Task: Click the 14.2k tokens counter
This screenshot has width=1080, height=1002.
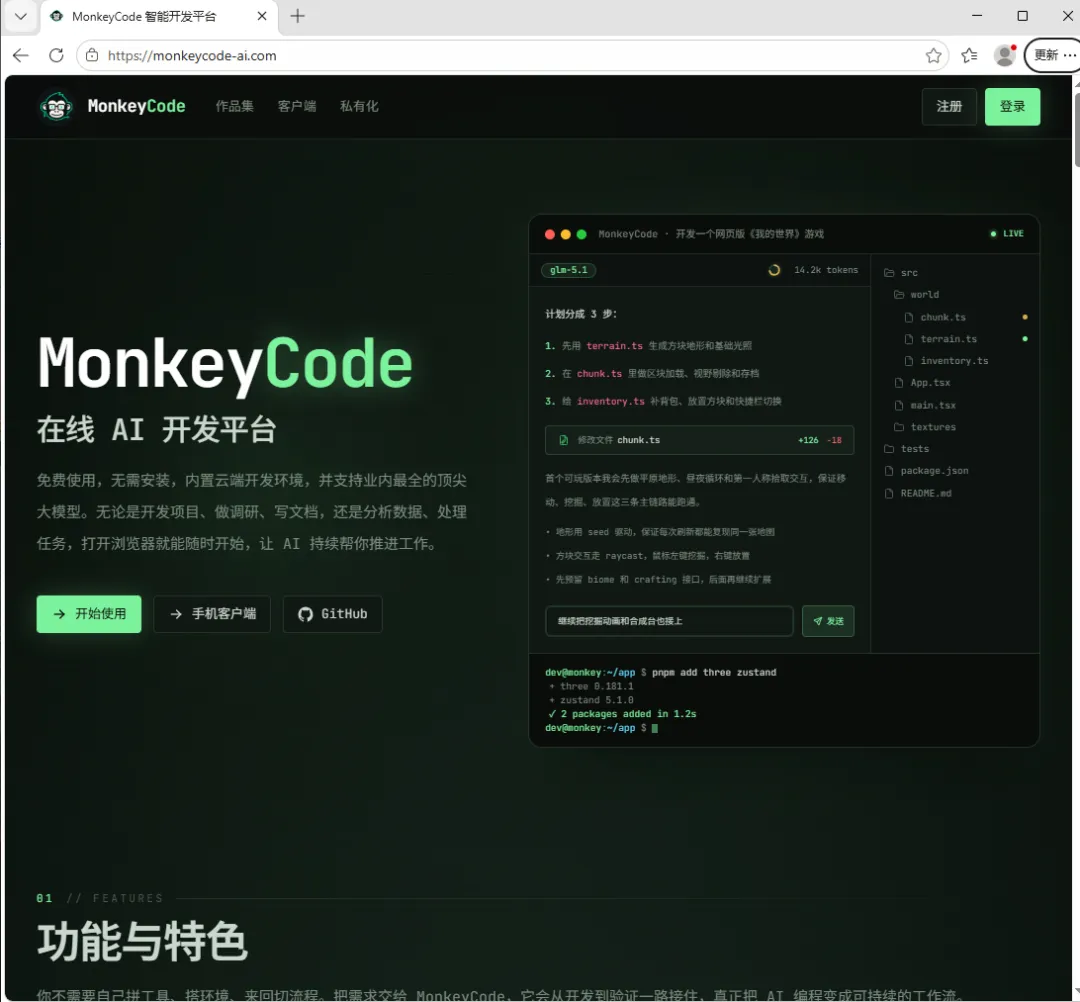Action: [x=826, y=270]
